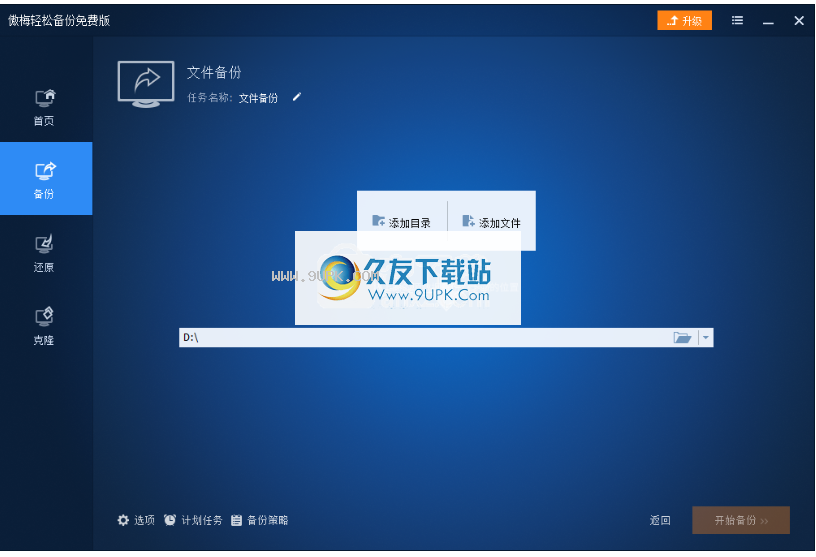
Task: Minimize the AOMEI backup window
Action: [x=768, y=21]
